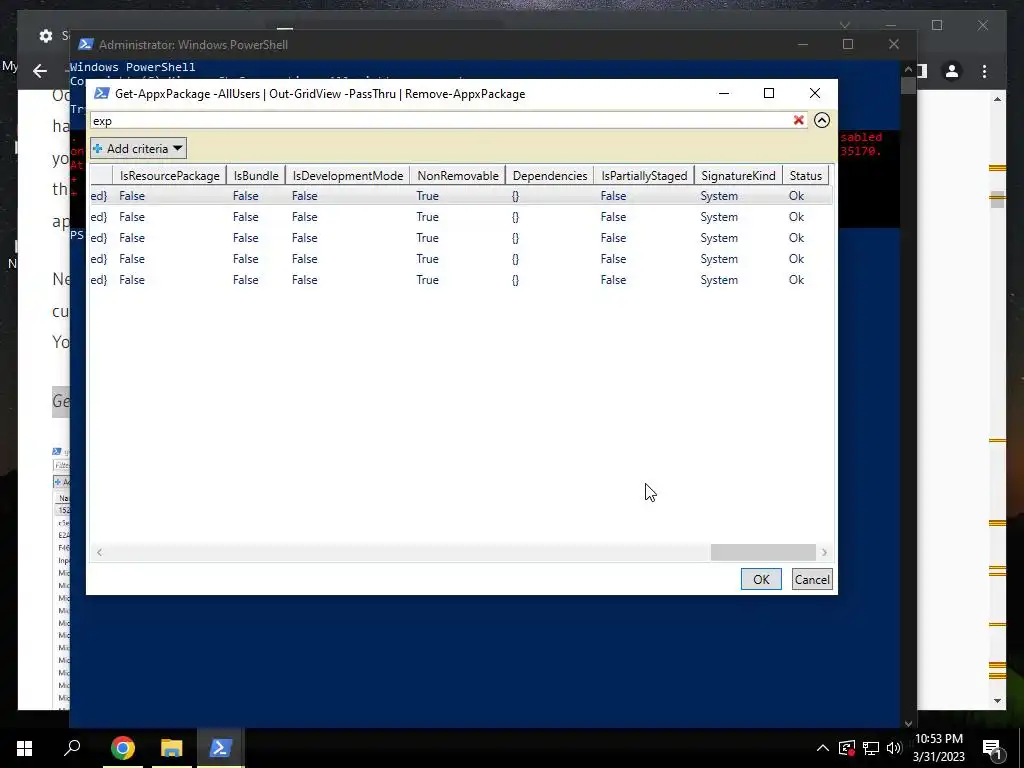The height and width of the screenshot is (768, 1024).
Task: Show hidden tray icons chevron
Action: click(822, 748)
